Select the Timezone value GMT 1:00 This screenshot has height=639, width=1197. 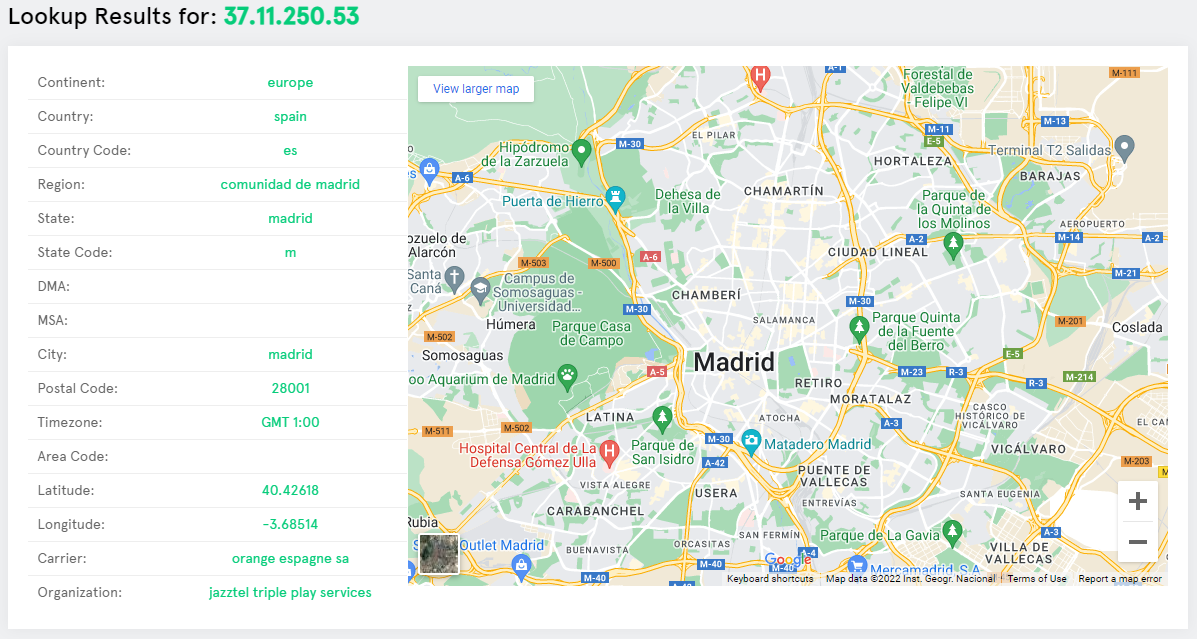pyautogui.click(x=290, y=422)
